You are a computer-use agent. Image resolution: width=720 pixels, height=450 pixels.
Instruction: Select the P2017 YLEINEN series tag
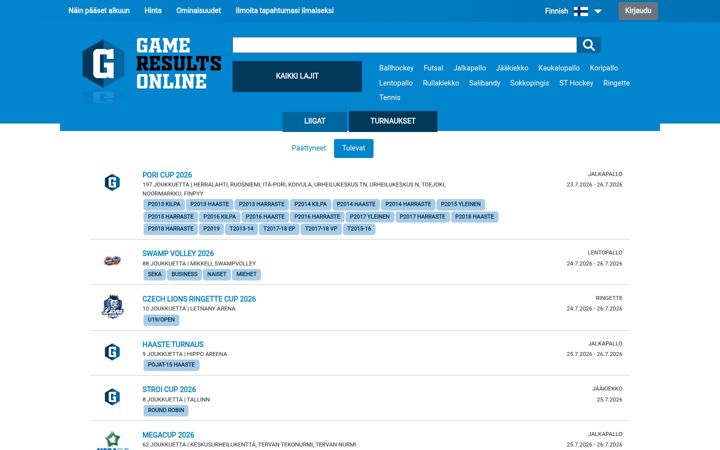click(x=370, y=217)
